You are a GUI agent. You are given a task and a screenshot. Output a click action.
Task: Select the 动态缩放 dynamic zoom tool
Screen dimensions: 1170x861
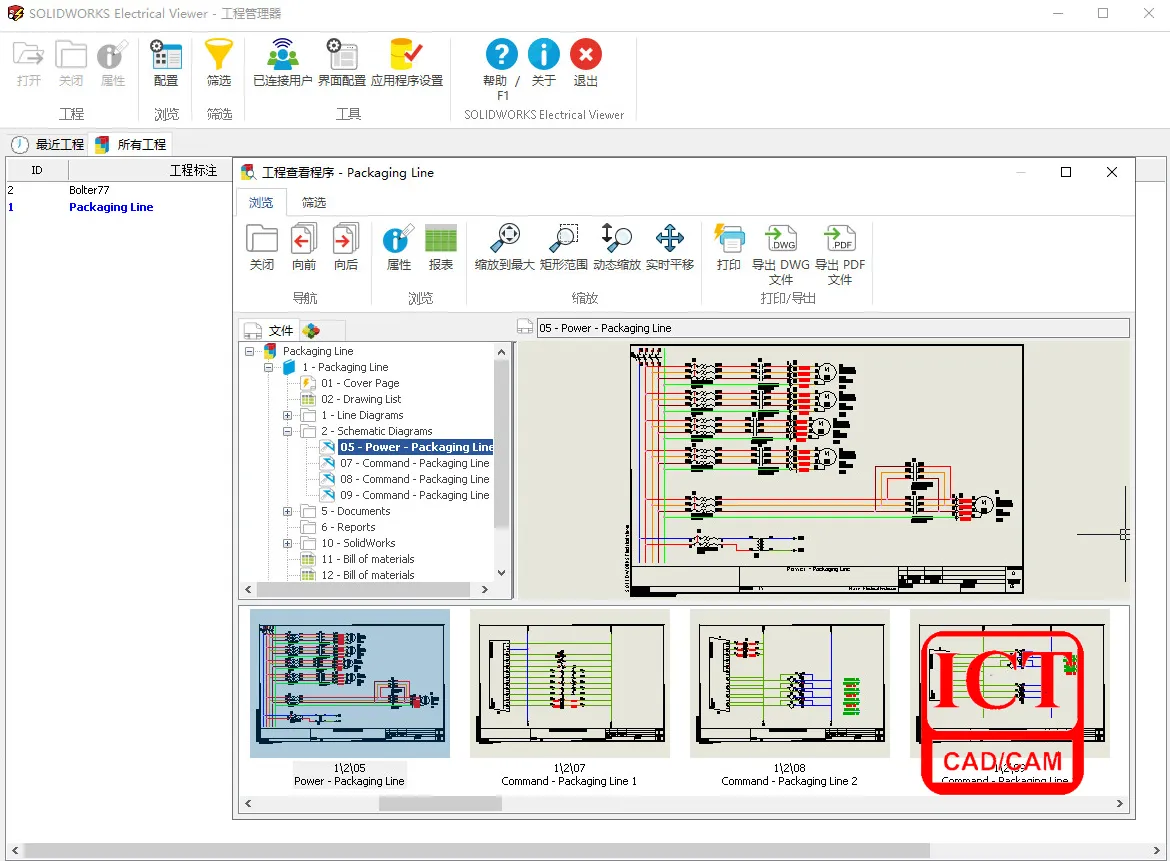point(617,248)
